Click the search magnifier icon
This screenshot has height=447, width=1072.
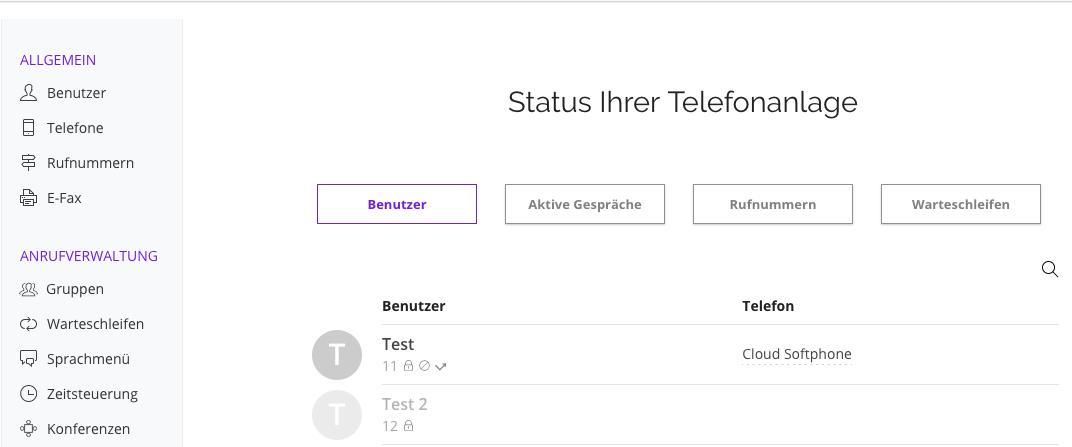tap(1049, 269)
